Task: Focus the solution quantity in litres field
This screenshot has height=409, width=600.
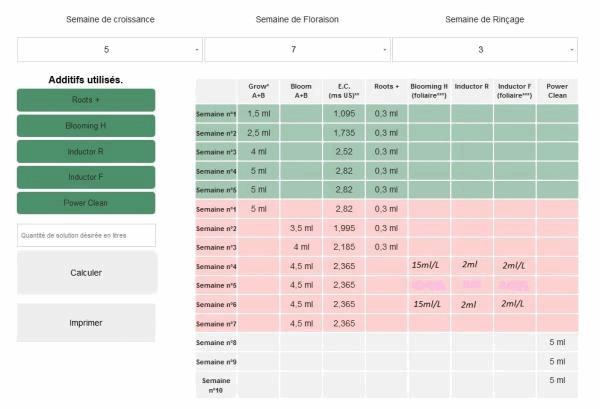Action: 86,235
